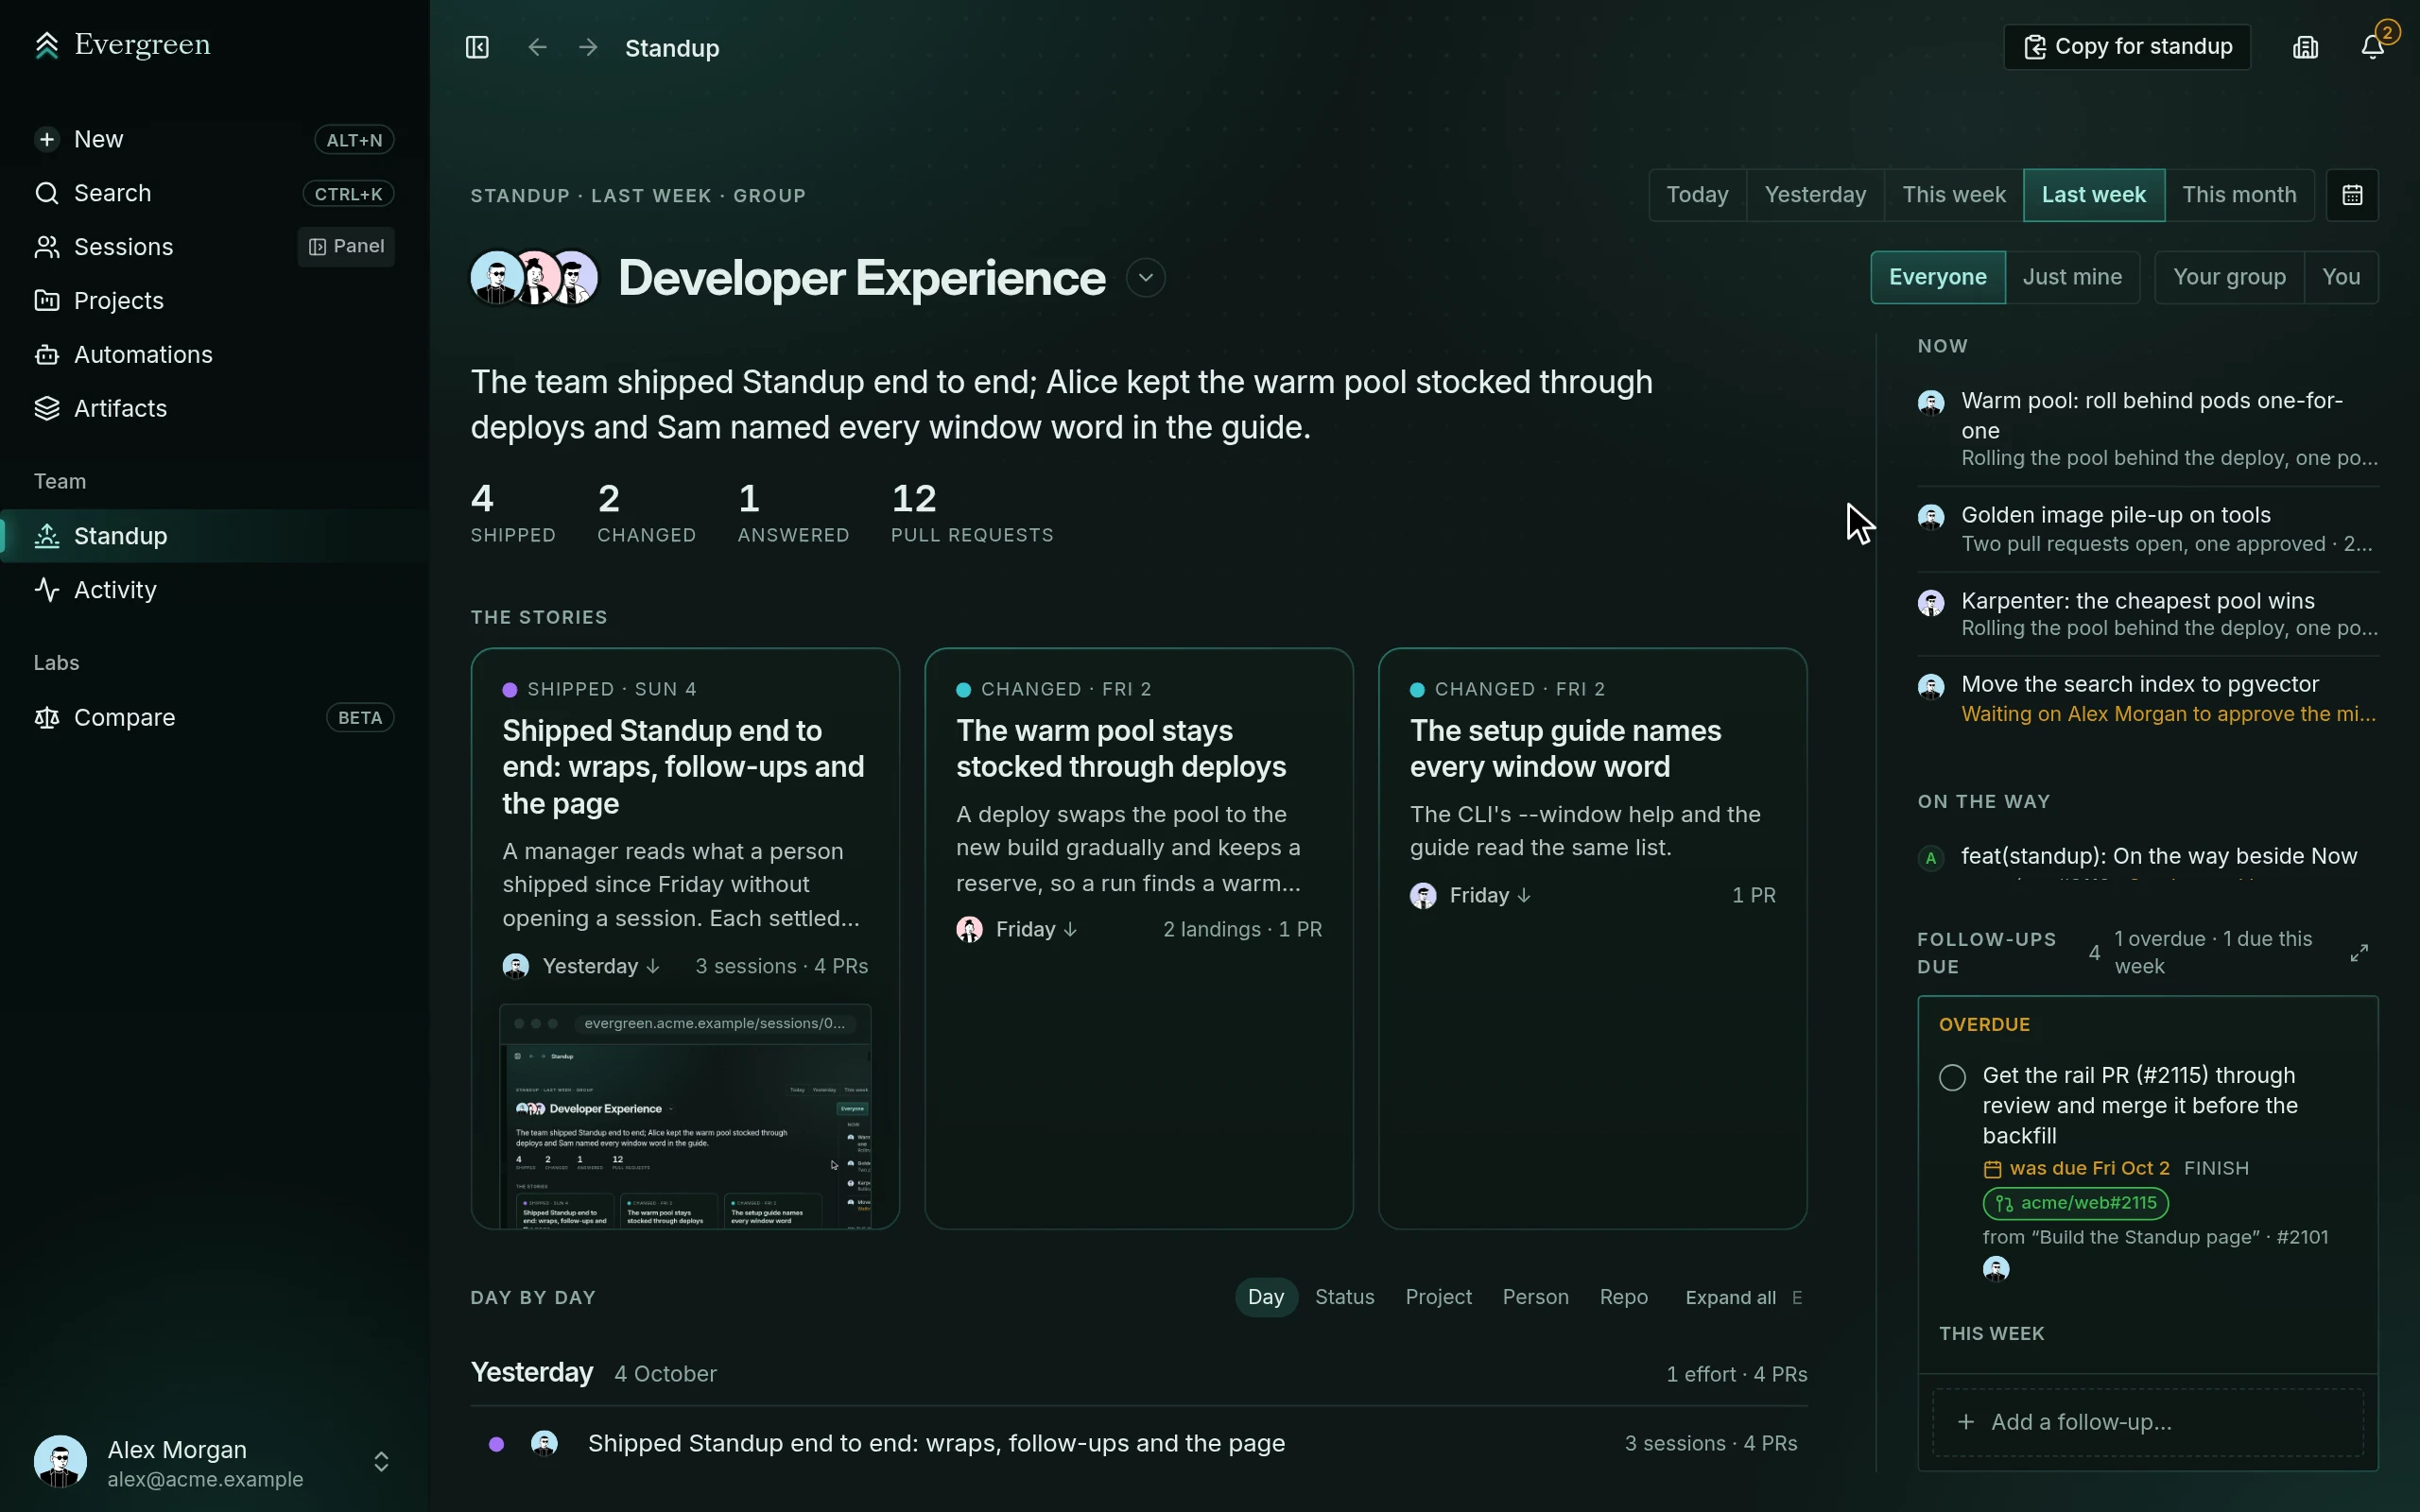The image size is (2420, 1512).
Task: Click Copy for standup button
Action: tap(2127, 47)
